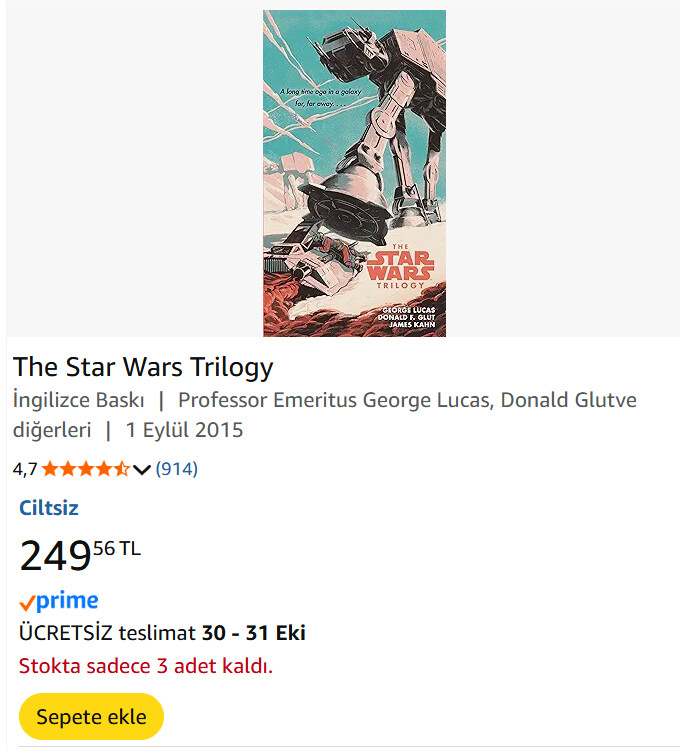Open "The Star Wars Trilogy" product title

coord(143,367)
